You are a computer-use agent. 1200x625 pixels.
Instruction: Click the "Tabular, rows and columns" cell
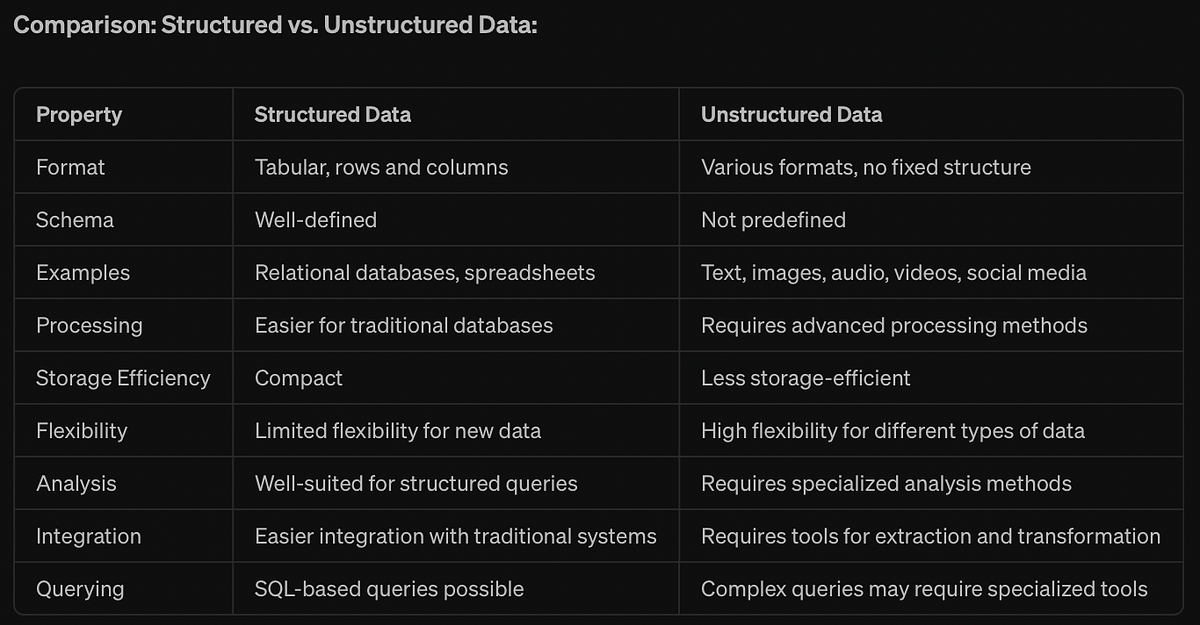(x=381, y=167)
